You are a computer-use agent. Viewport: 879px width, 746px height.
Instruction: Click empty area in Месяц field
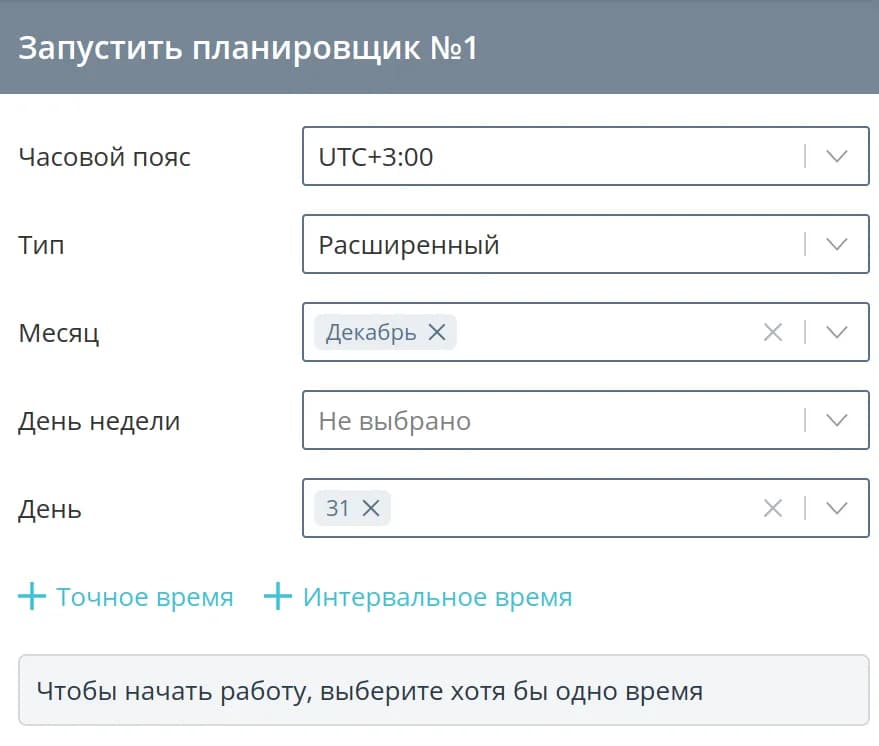(x=600, y=333)
